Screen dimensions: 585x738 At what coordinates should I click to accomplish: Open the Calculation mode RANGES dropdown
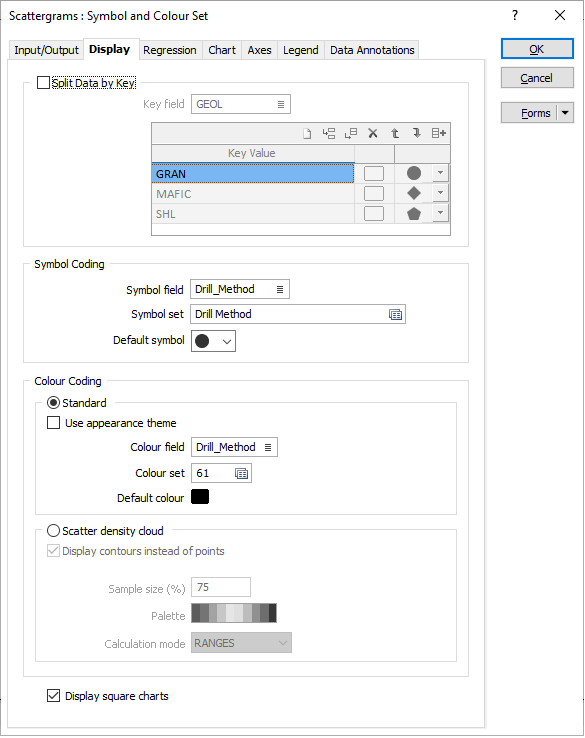point(241,643)
